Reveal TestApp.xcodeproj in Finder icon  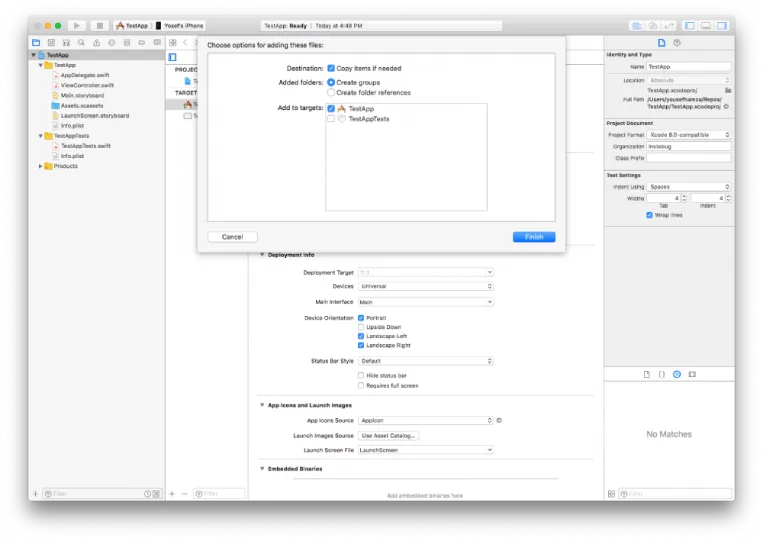click(x=728, y=90)
